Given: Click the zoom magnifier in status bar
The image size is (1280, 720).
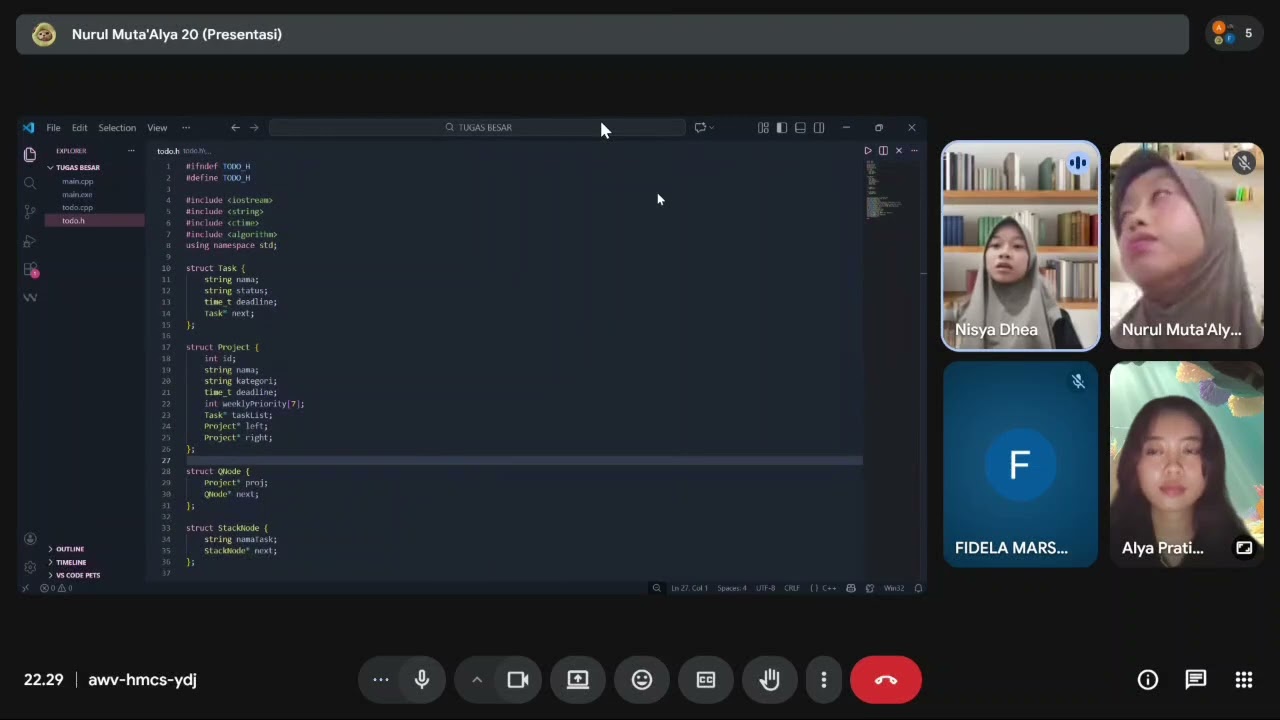Looking at the screenshot, I should (656, 588).
